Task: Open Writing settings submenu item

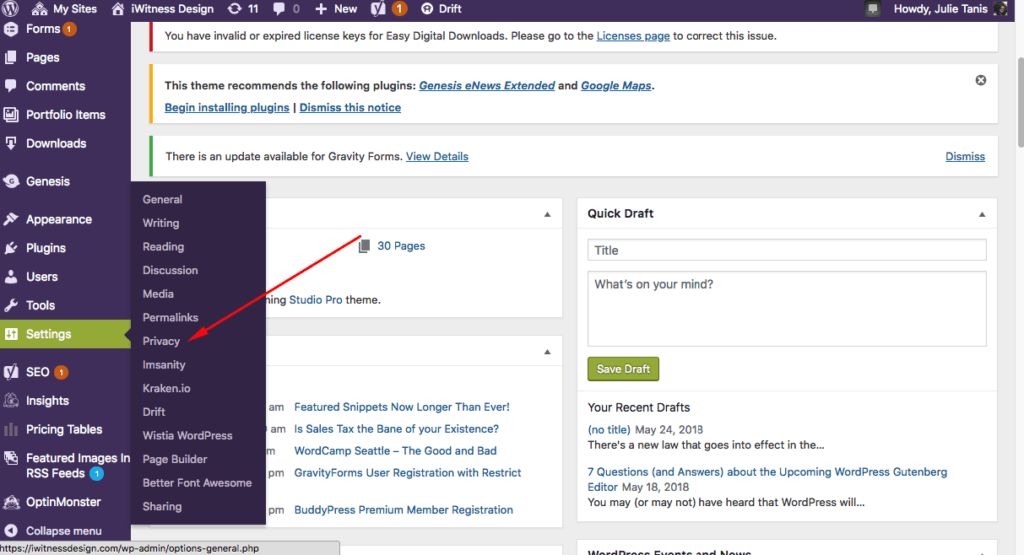Action: [x=161, y=223]
